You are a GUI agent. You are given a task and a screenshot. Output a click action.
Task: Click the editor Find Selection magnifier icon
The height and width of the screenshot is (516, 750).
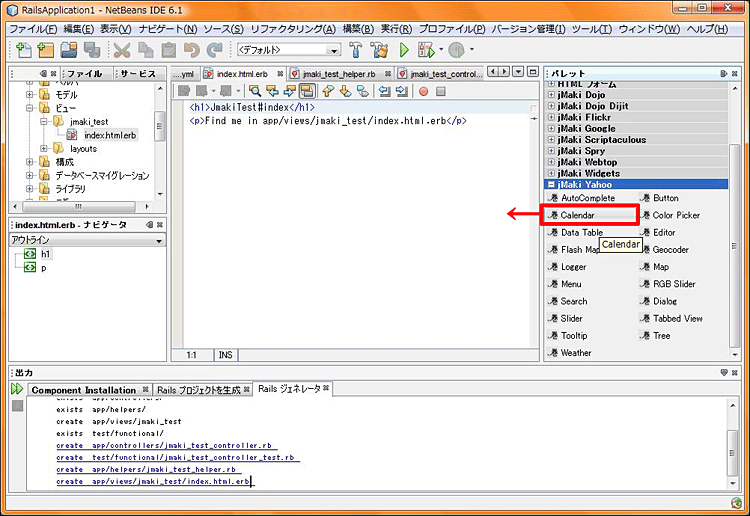(x=255, y=91)
